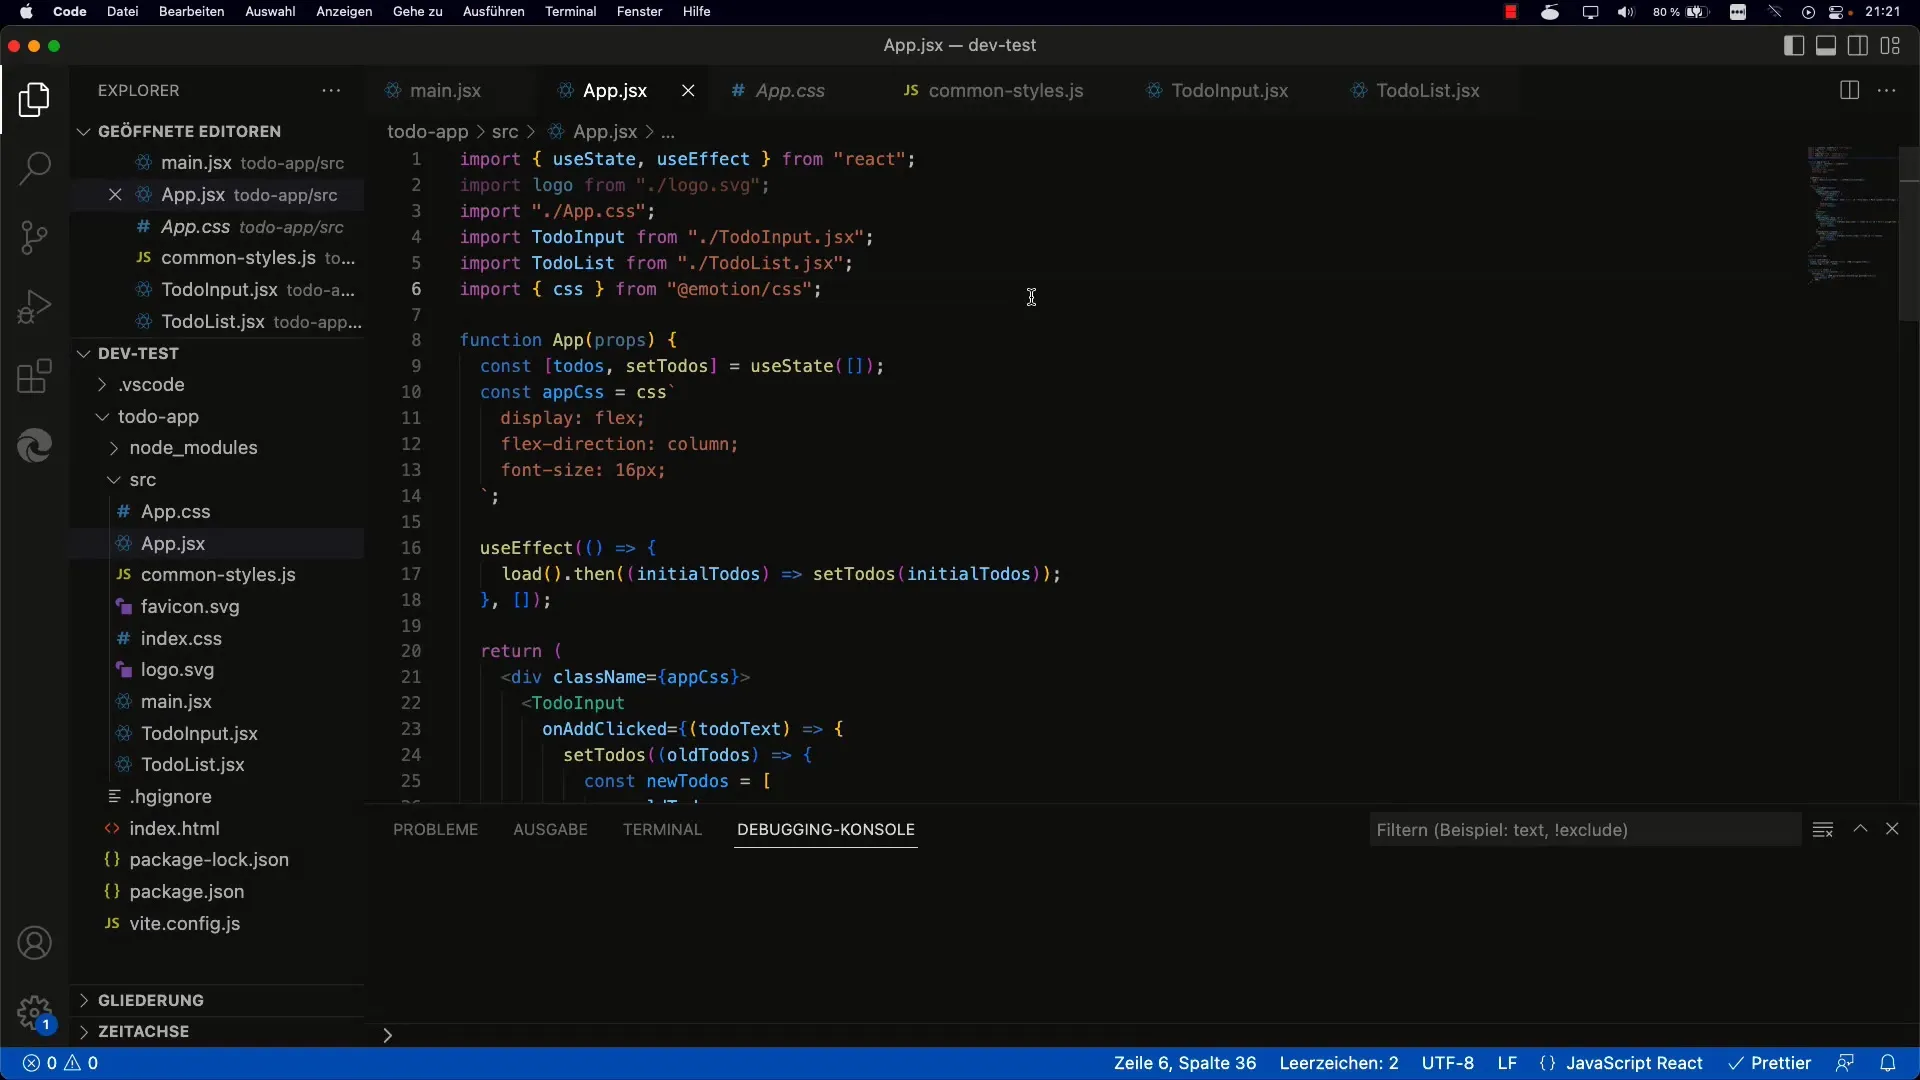Change file encoding UTF-8
The width and height of the screenshot is (1920, 1080).
1448,1063
